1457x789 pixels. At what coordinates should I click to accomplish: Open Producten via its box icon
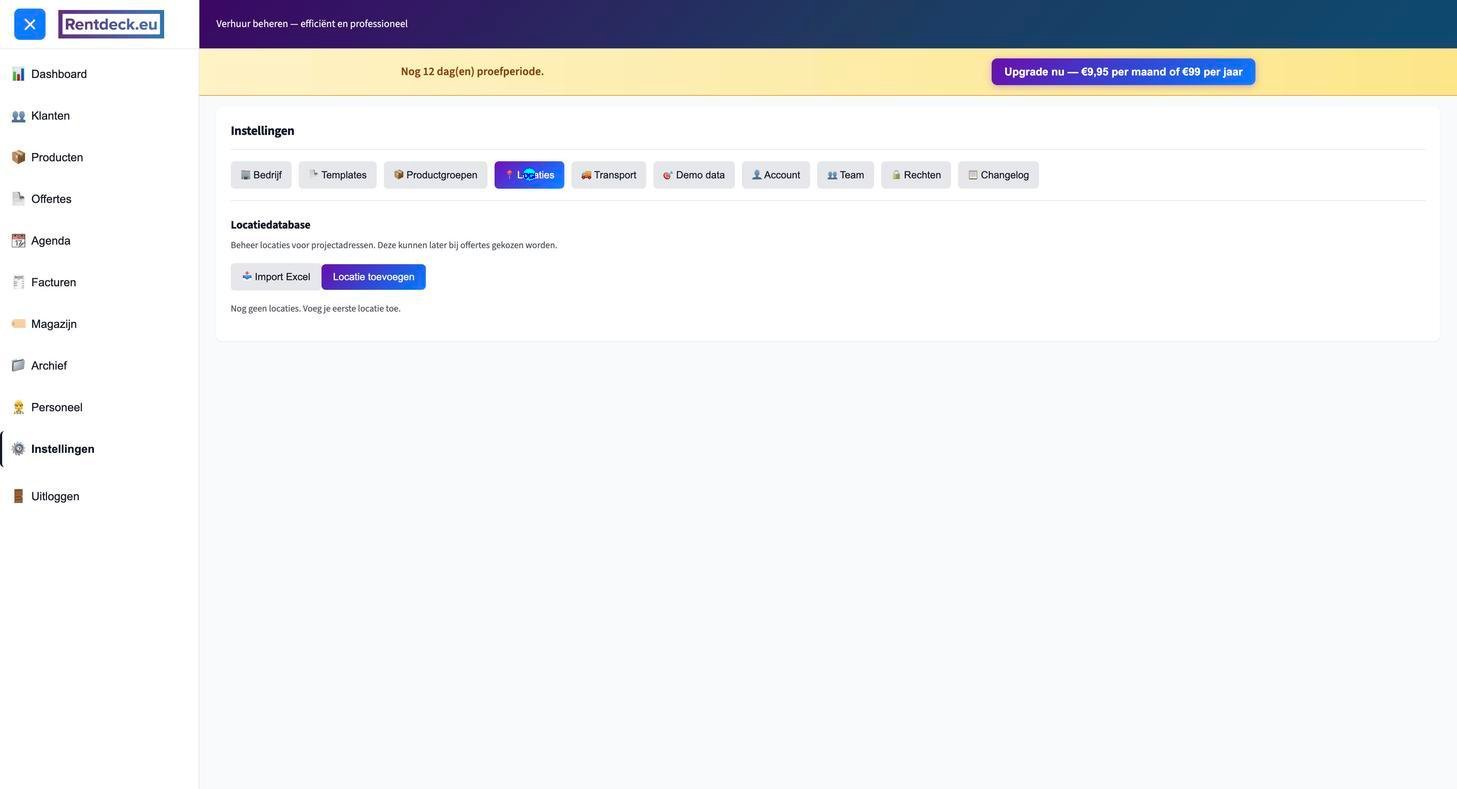pos(18,158)
